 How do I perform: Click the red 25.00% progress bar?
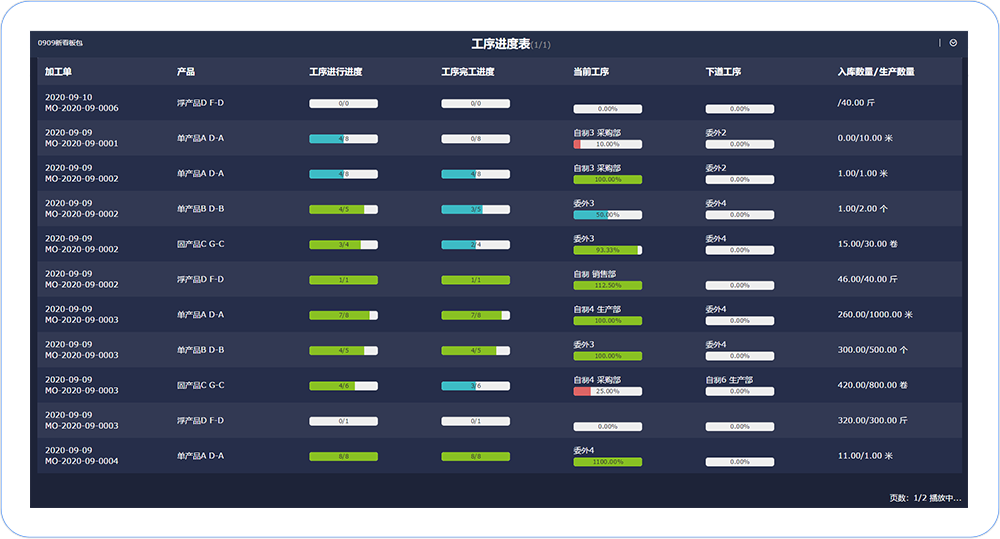(608, 391)
